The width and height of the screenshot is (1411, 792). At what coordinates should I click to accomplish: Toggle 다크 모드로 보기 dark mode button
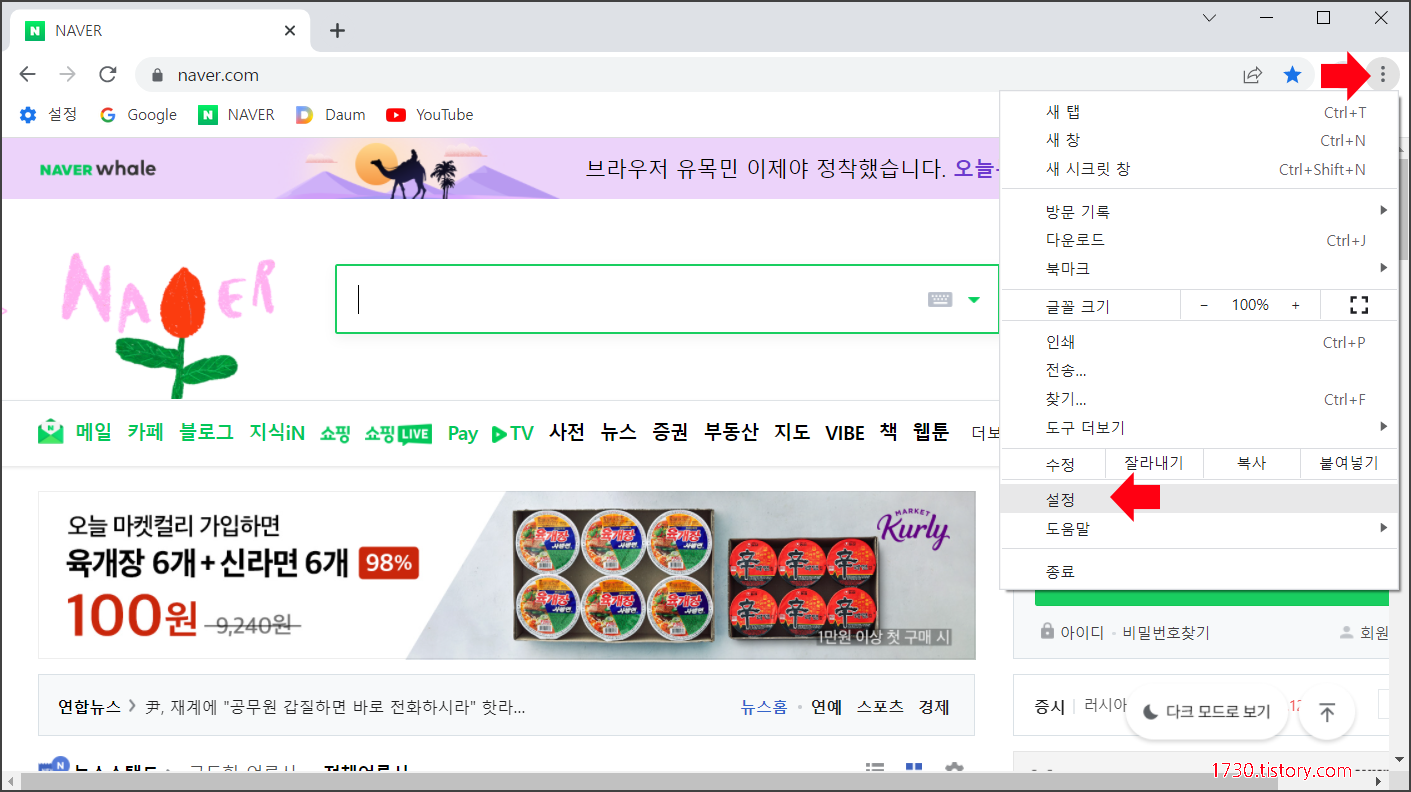1206,712
